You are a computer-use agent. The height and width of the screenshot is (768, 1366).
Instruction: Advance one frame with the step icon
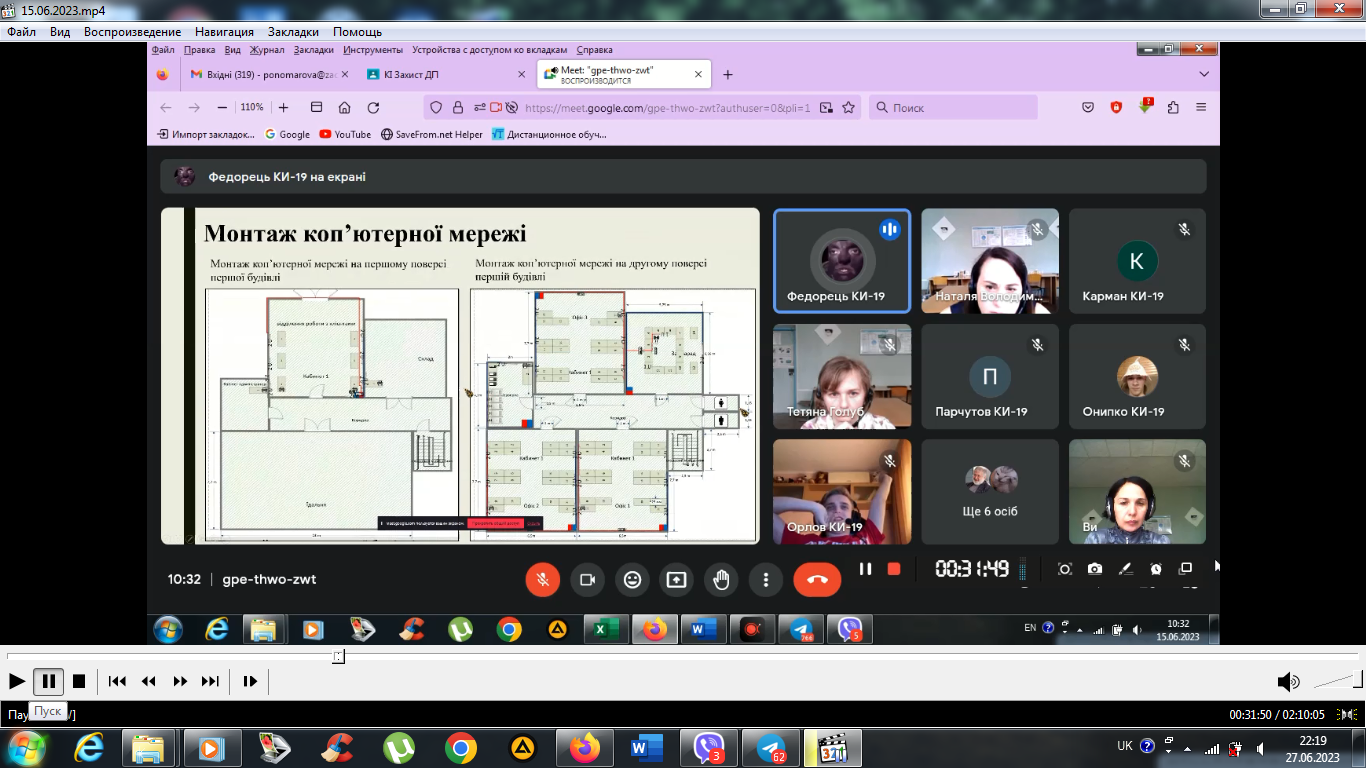250,681
